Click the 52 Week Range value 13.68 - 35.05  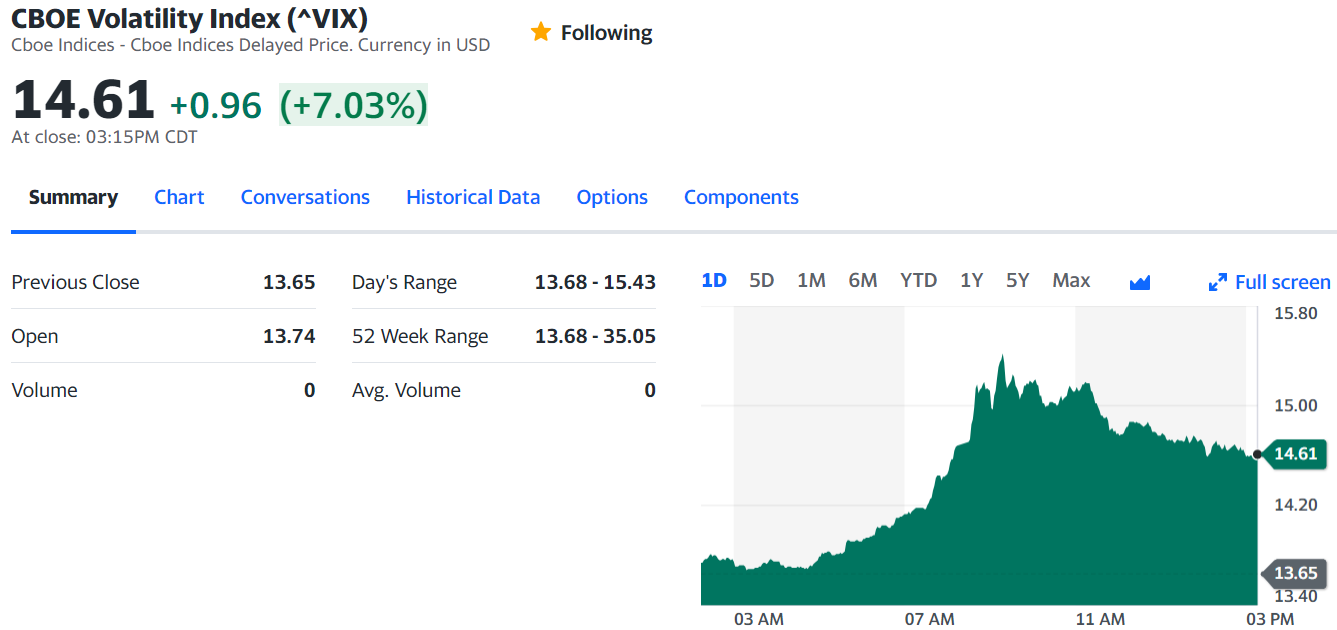(595, 336)
